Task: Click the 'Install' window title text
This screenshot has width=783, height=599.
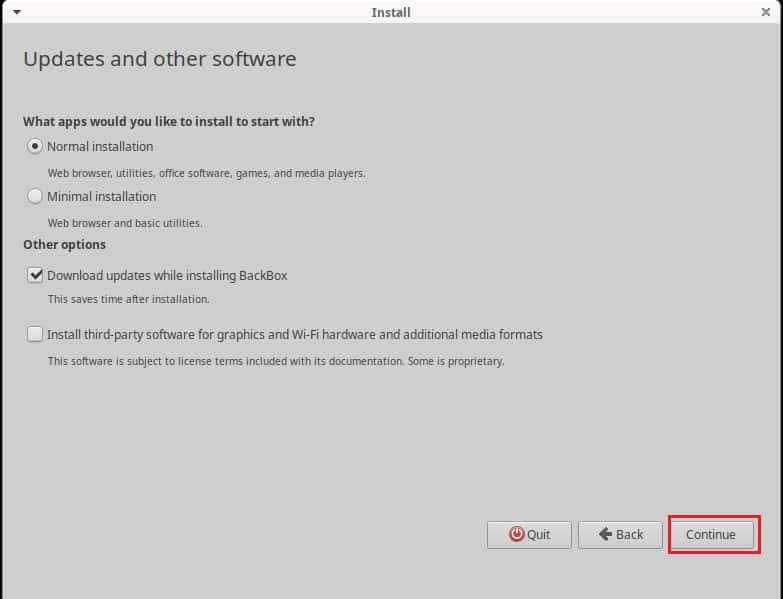Action: 391,12
